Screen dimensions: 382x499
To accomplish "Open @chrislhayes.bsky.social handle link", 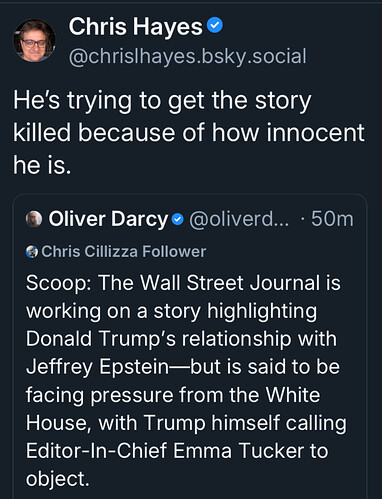I will coord(187,56).
